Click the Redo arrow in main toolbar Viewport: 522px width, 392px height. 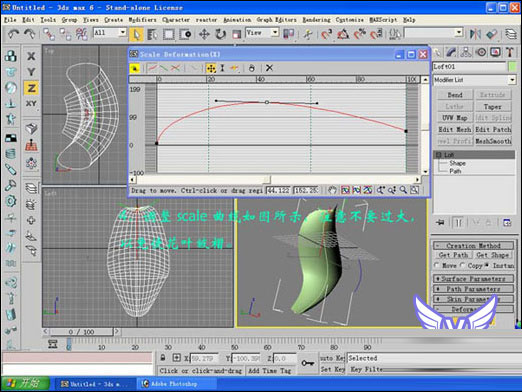pyautogui.click(x=30, y=34)
